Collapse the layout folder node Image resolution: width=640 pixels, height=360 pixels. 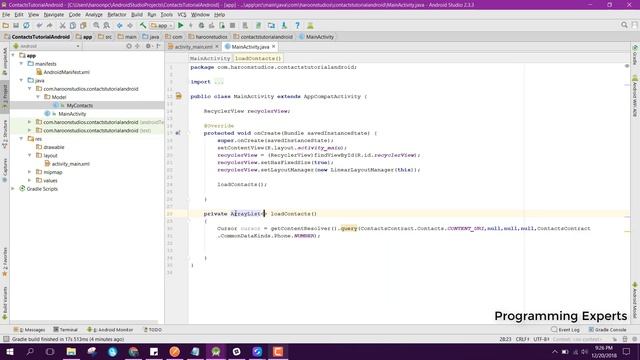[30, 156]
